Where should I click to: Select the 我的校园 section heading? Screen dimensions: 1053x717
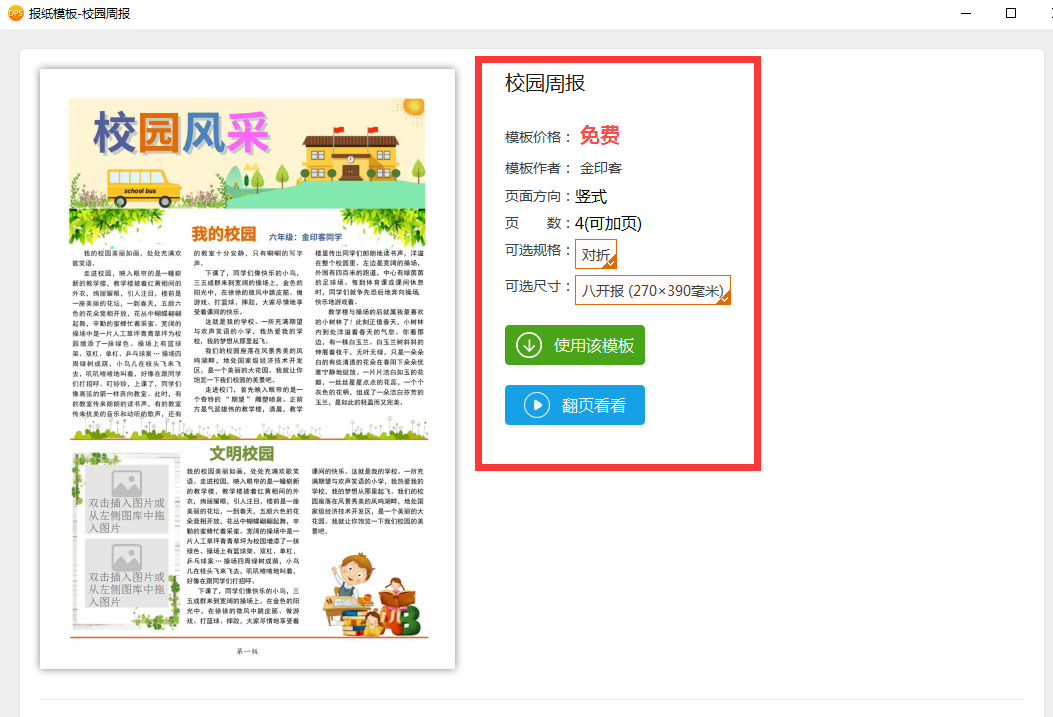[223, 234]
